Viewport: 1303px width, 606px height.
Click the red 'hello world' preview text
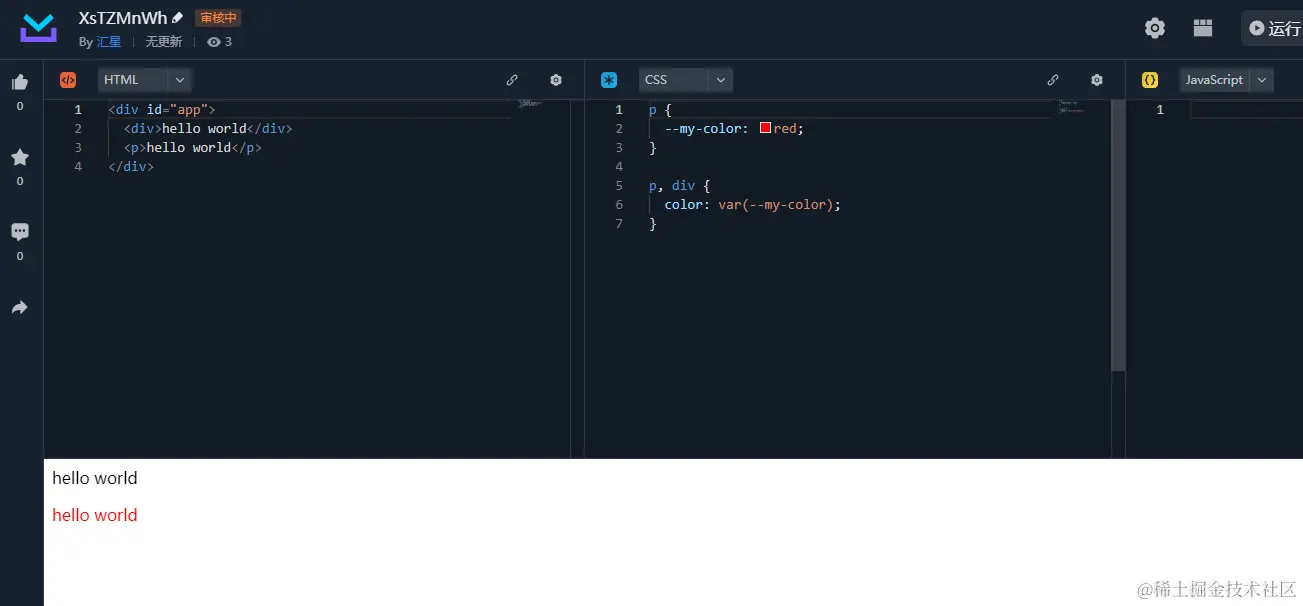(x=95, y=515)
